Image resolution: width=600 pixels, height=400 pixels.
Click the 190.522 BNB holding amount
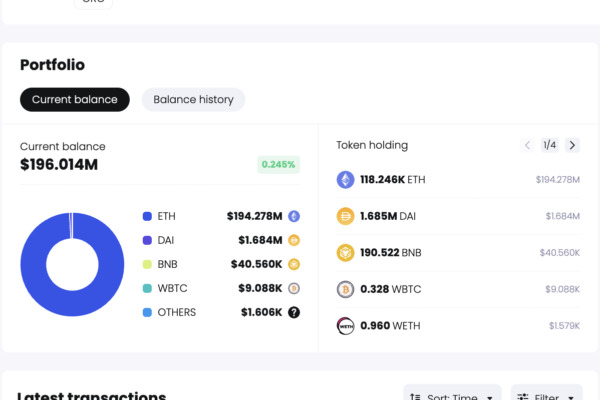(391, 253)
